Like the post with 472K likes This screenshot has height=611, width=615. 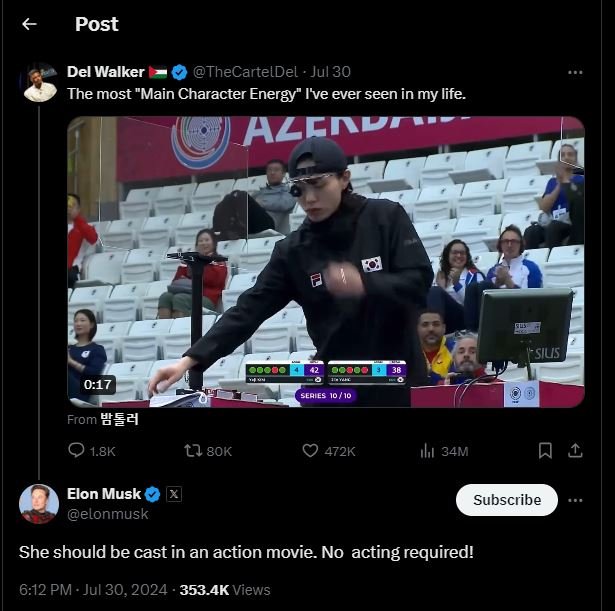310,451
